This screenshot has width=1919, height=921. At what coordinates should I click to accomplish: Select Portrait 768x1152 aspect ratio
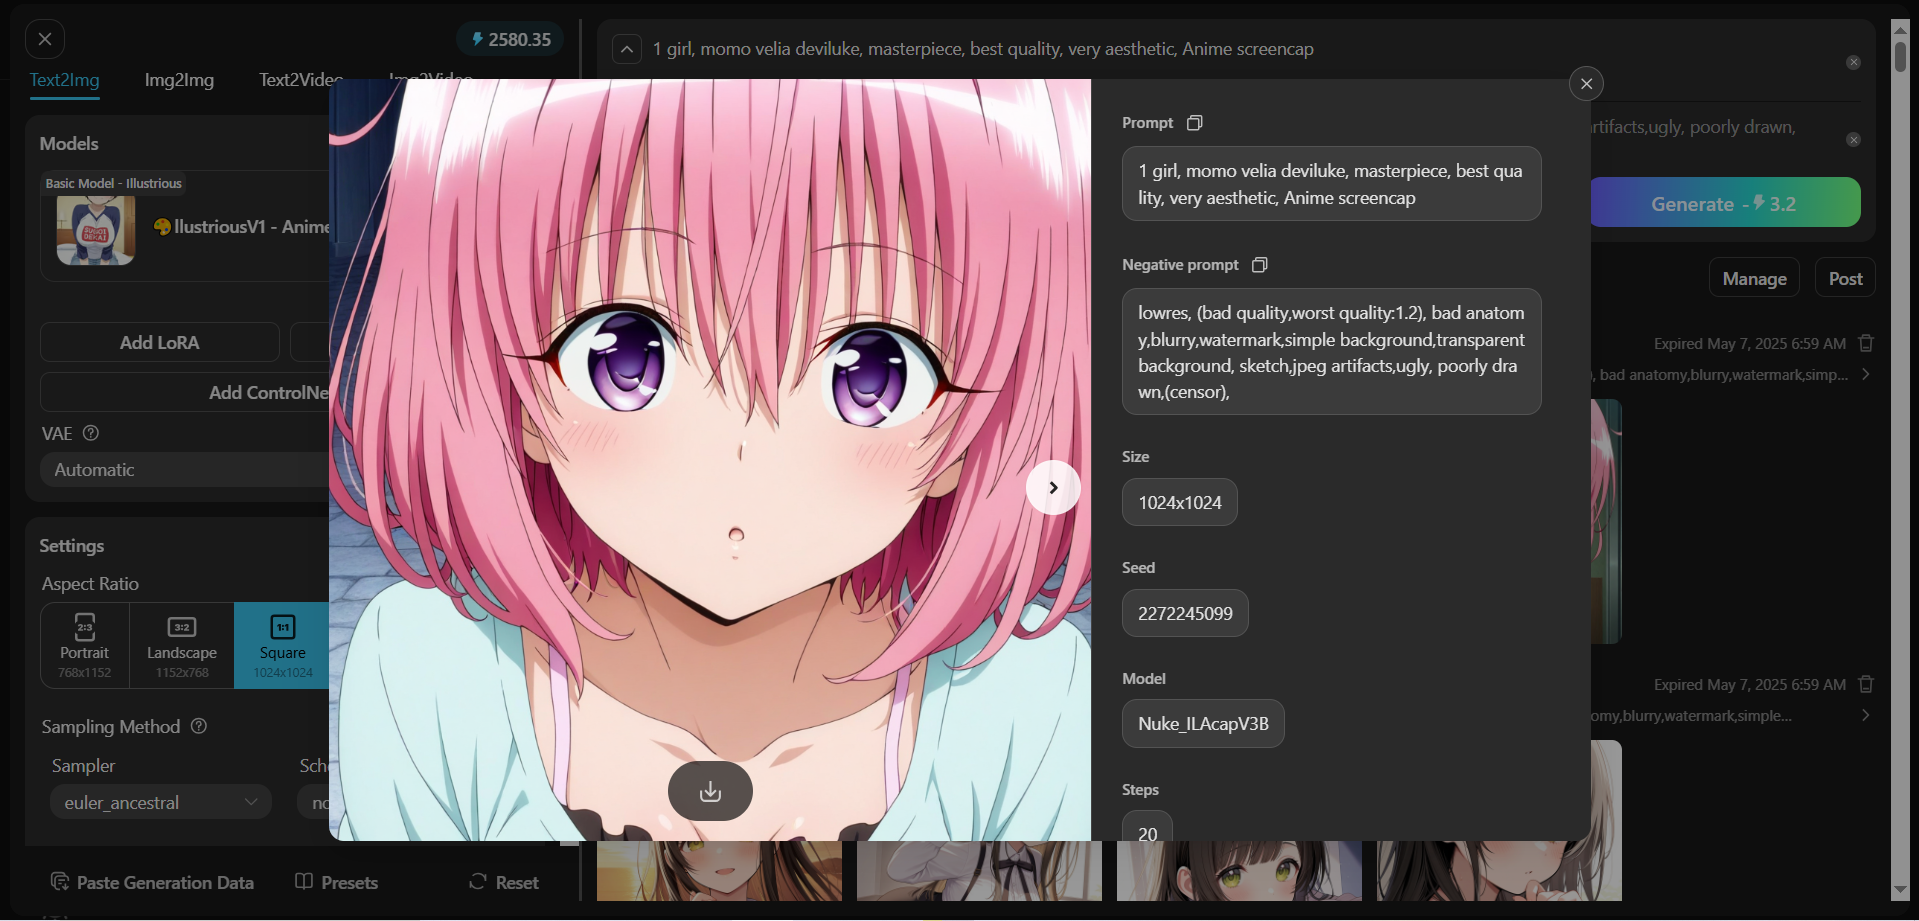pyautogui.click(x=85, y=645)
